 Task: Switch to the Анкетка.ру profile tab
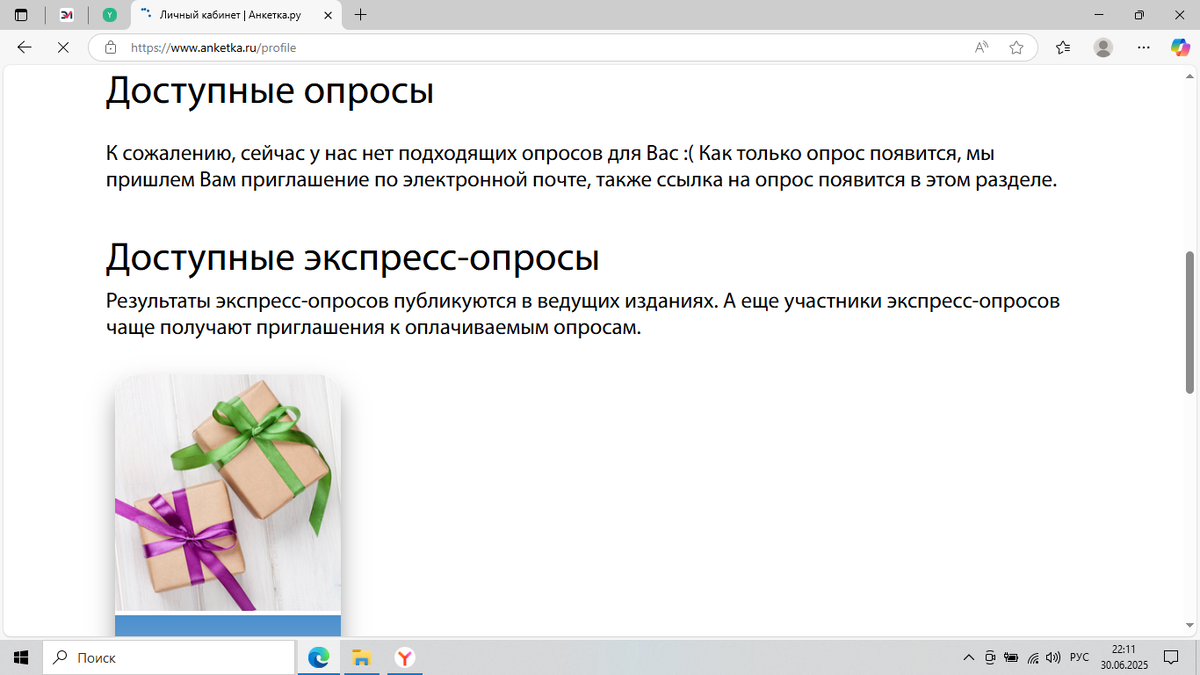pyautogui.click(x=233, y=15)
